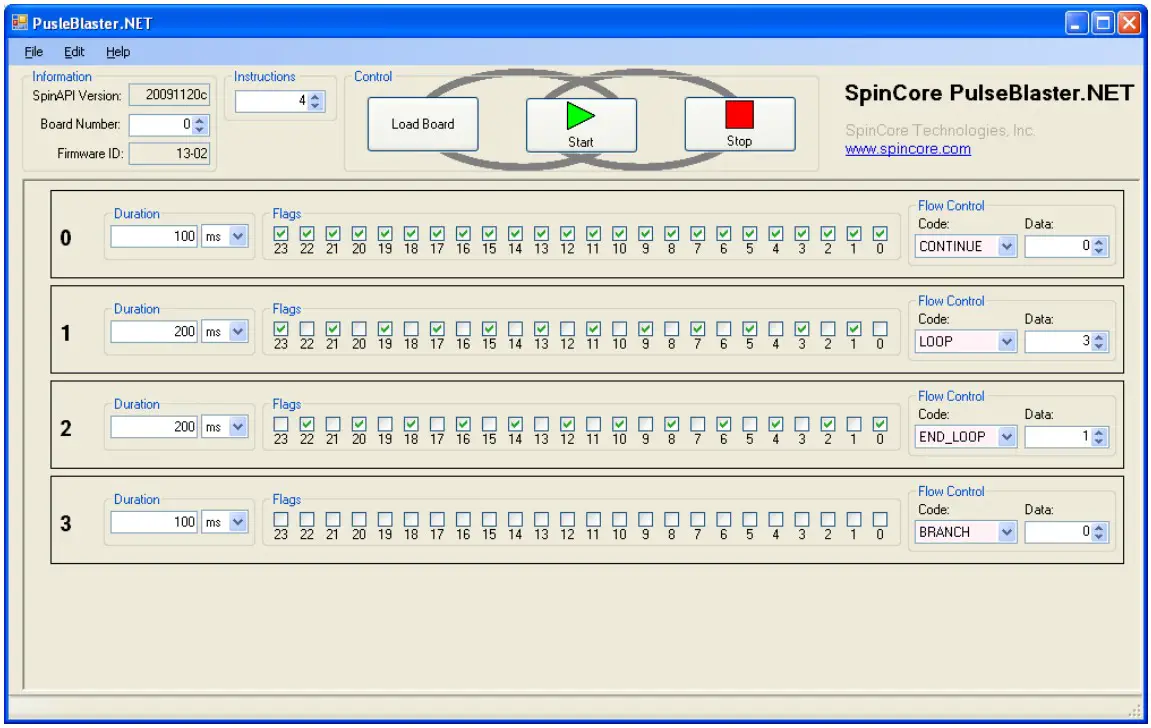Check flag 0 in instruction 3
This screenshot has height=728, width=1151.
880,519
